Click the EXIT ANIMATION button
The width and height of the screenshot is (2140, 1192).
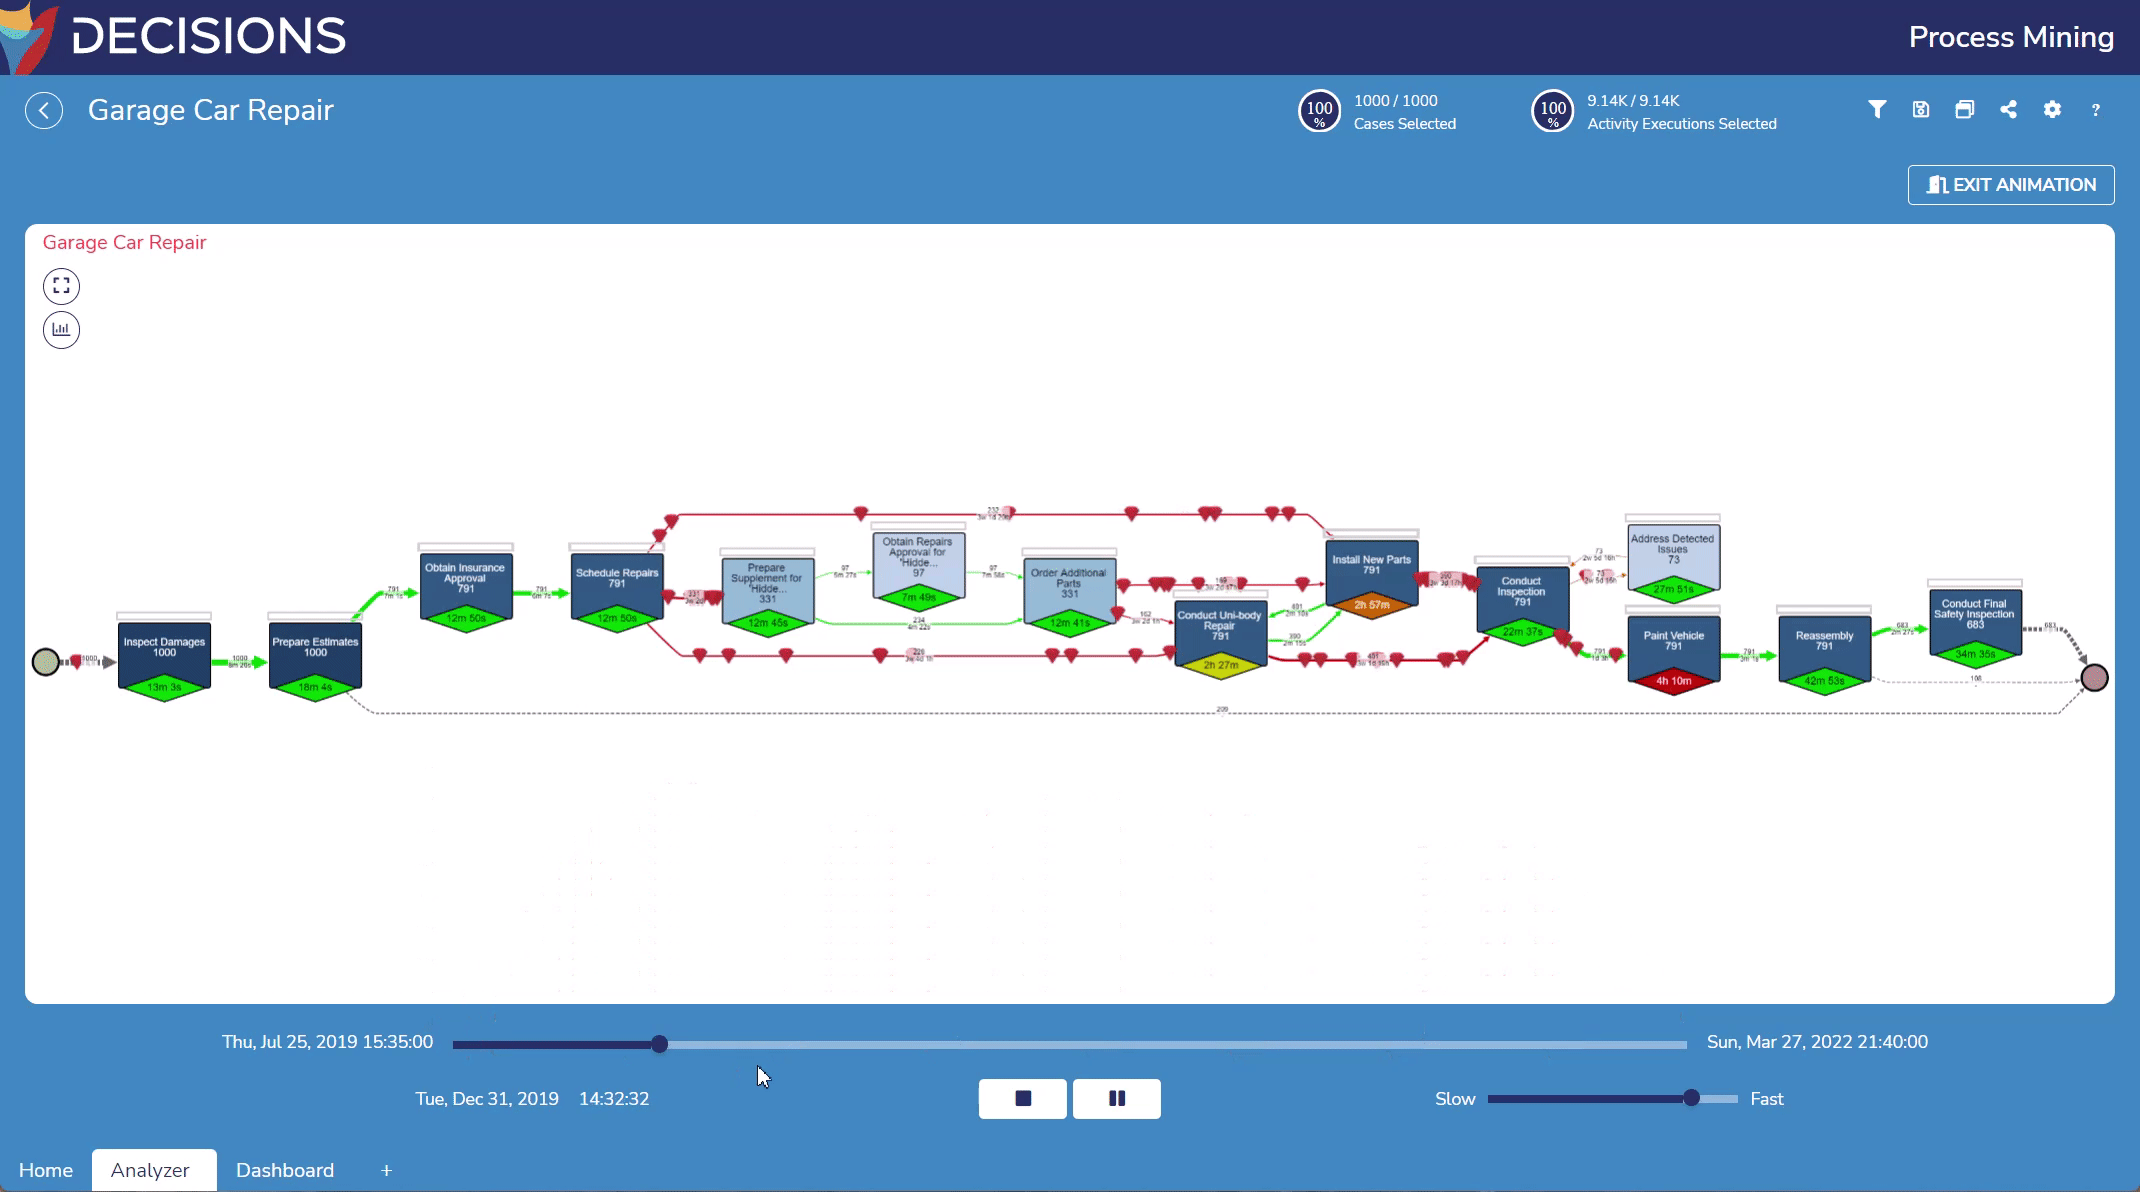coord(2011,185)
